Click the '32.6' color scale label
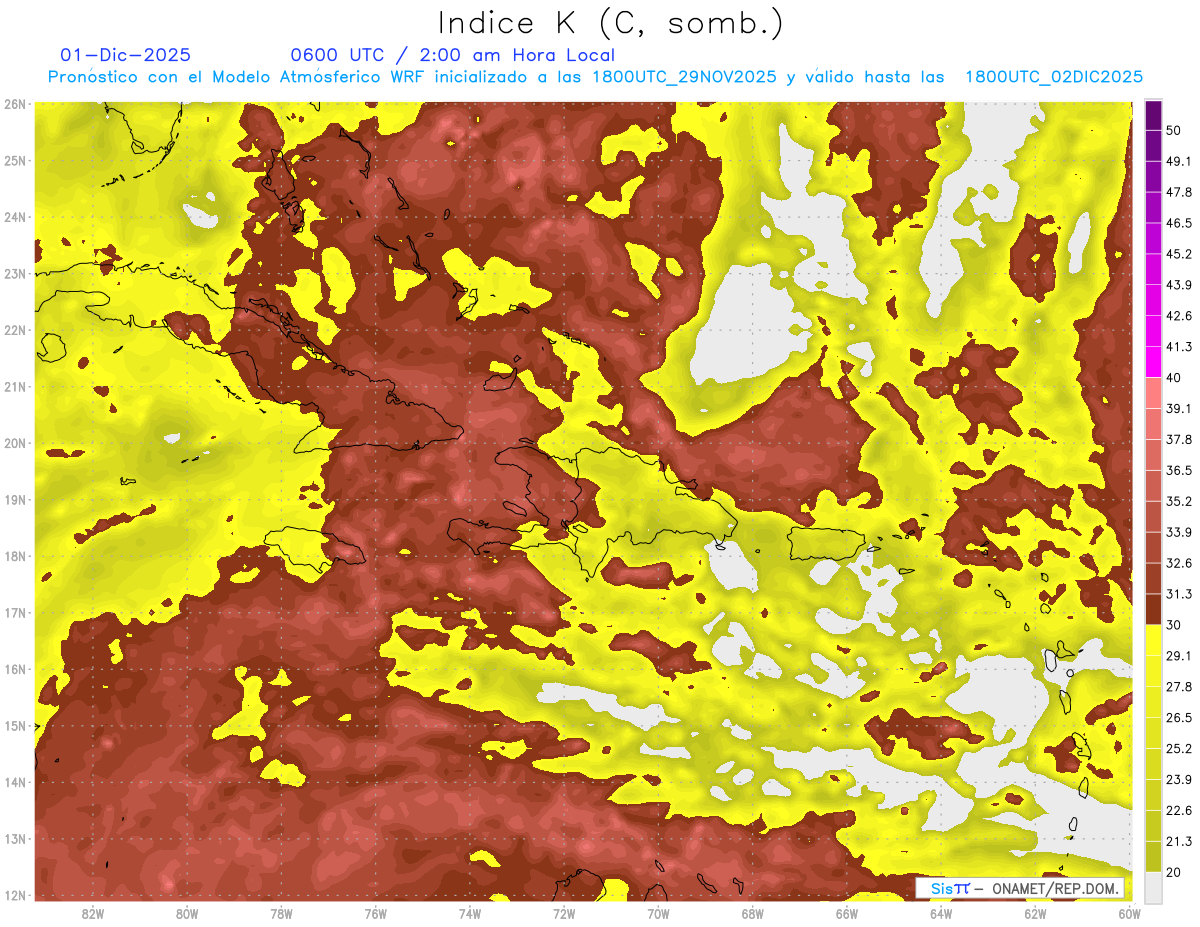The width and height of the screenshot is (1200, 927). (x=1178, y=563)
